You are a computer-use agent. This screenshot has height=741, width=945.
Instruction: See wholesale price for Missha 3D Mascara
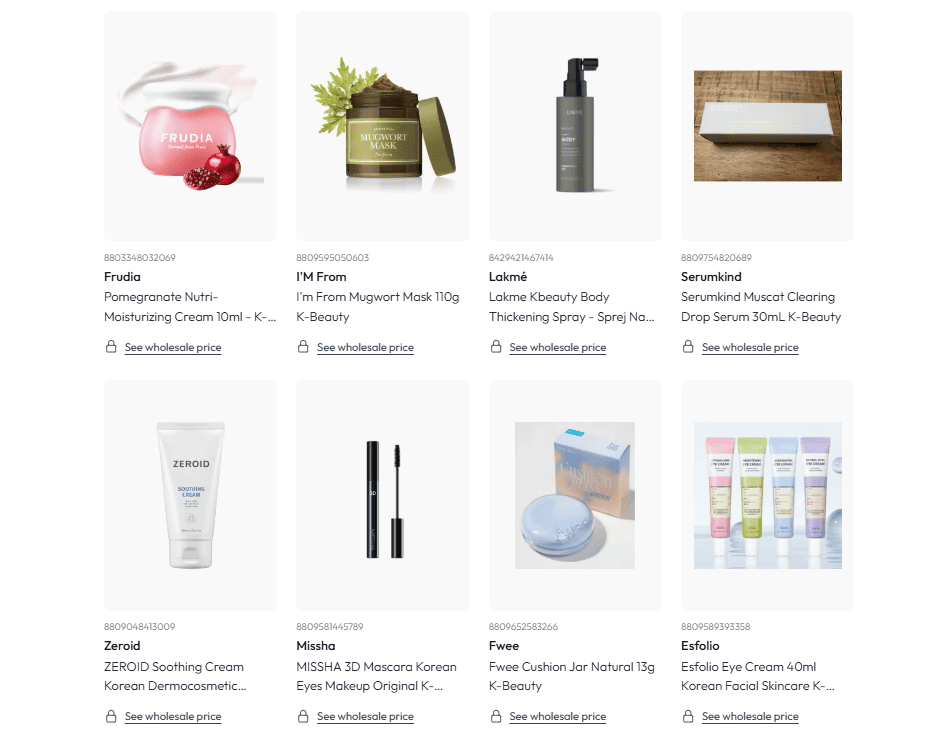click(365, 717)
